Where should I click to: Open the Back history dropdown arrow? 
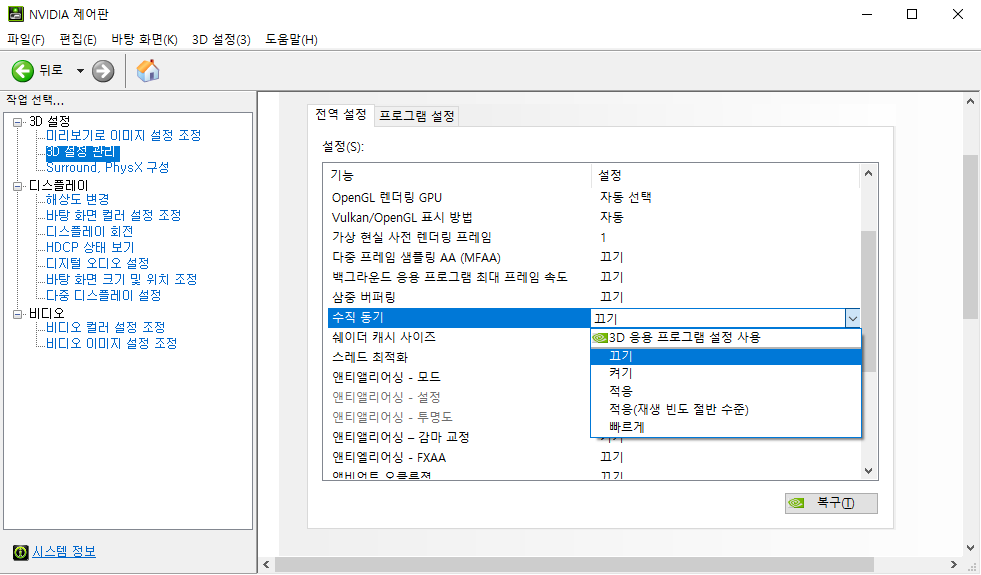tap(80, 71)
